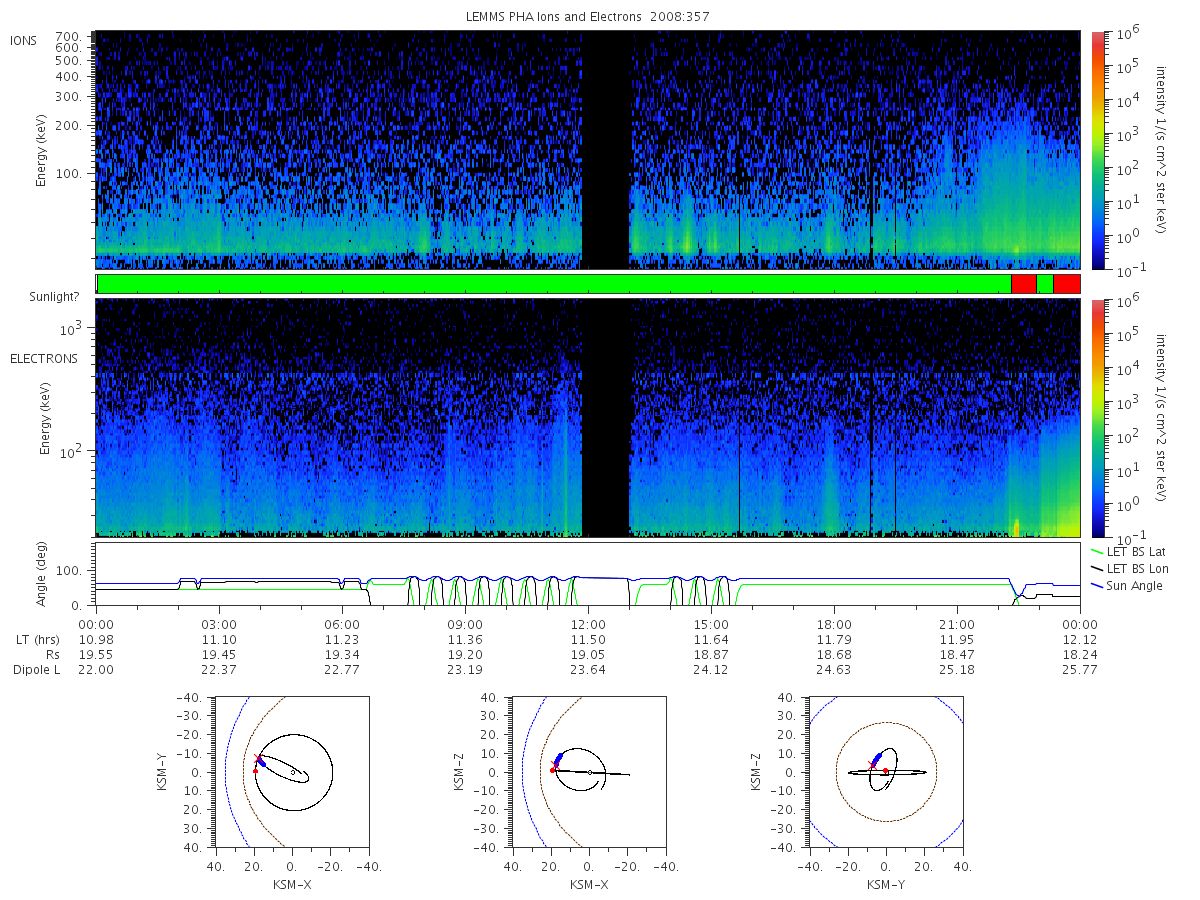Click the electrons intensity color bar
This screenshot has width=1200, height=900.
(1097, 417)
